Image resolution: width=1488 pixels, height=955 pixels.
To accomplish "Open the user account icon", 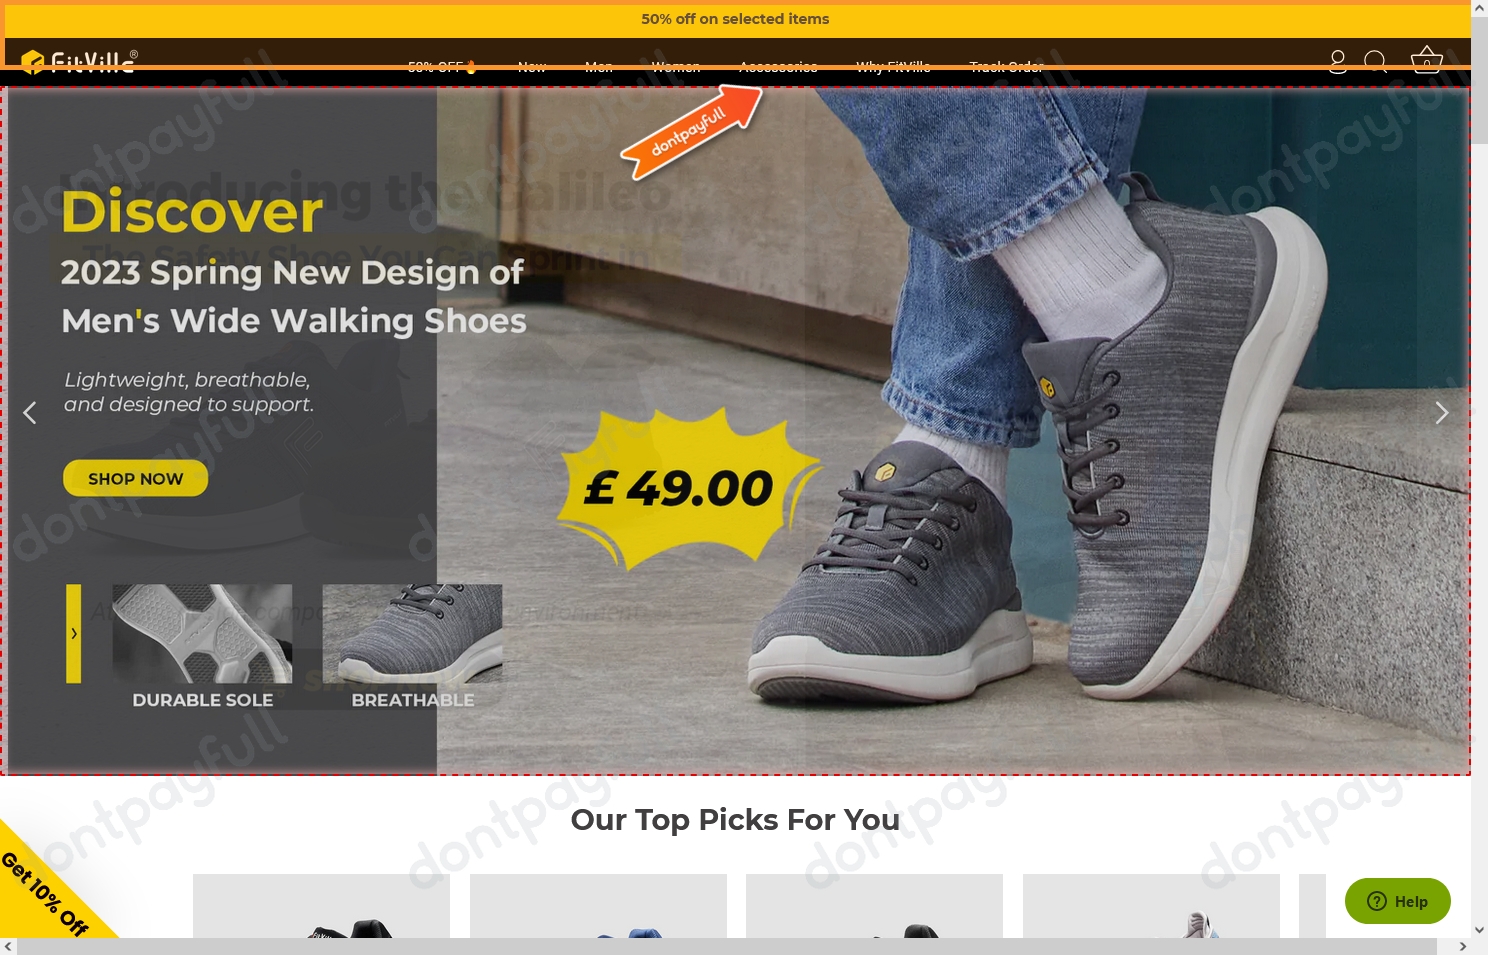I will click(1338, 62).
